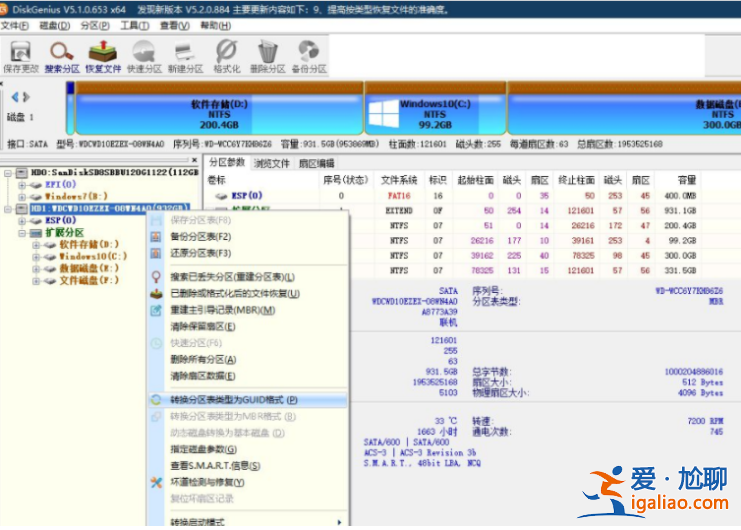The image size is (741, 530).
Task: Switch to the 分区参数 tab
Action: 227,162
